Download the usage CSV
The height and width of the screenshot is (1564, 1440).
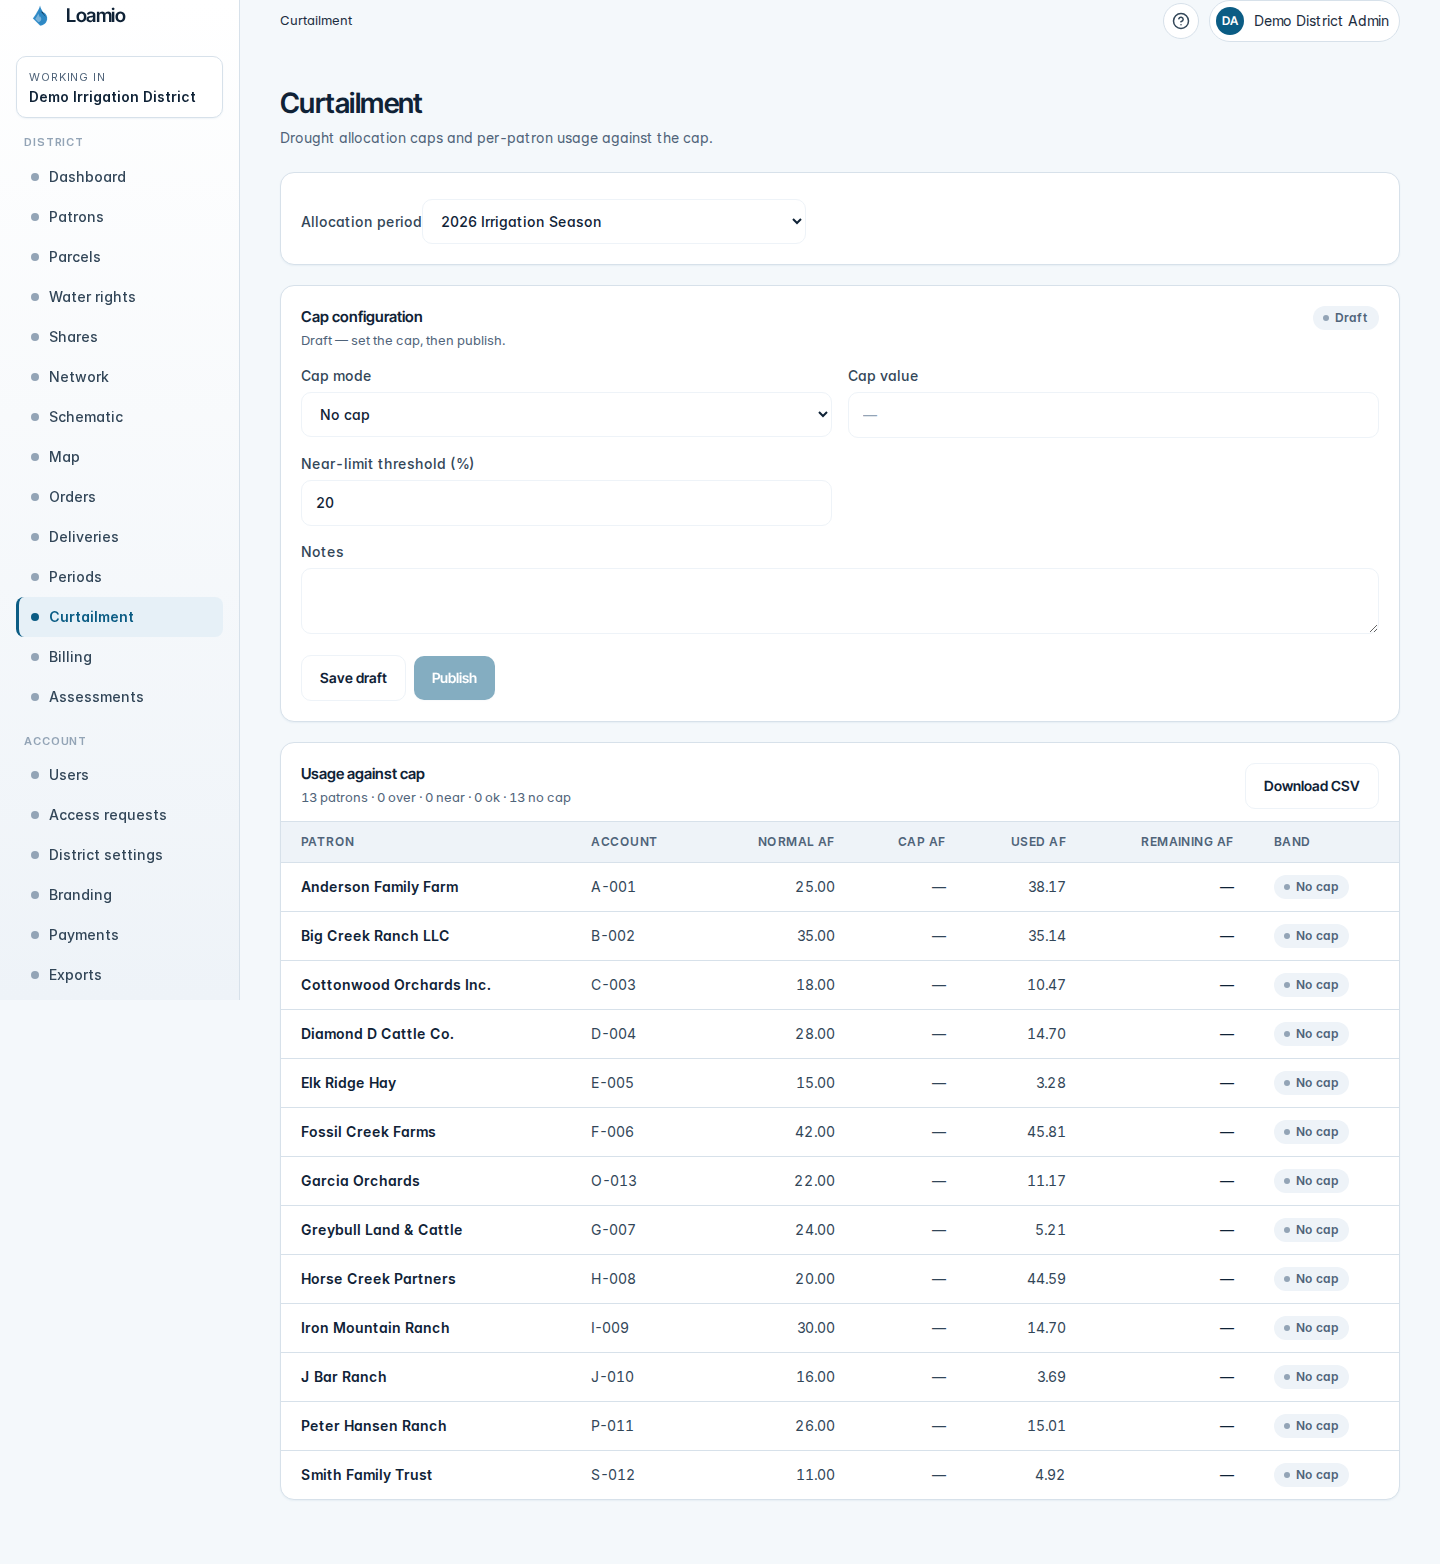click(1311, 786)
